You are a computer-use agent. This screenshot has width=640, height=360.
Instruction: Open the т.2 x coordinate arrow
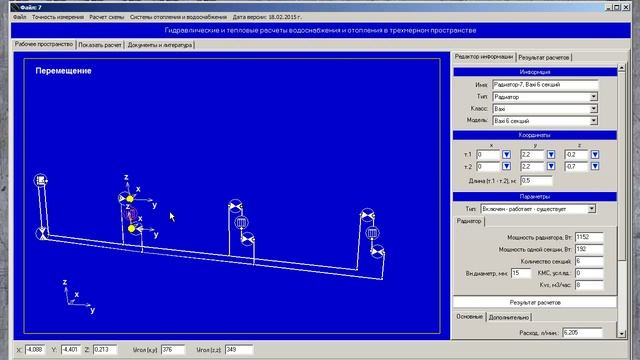coord(506,166)
